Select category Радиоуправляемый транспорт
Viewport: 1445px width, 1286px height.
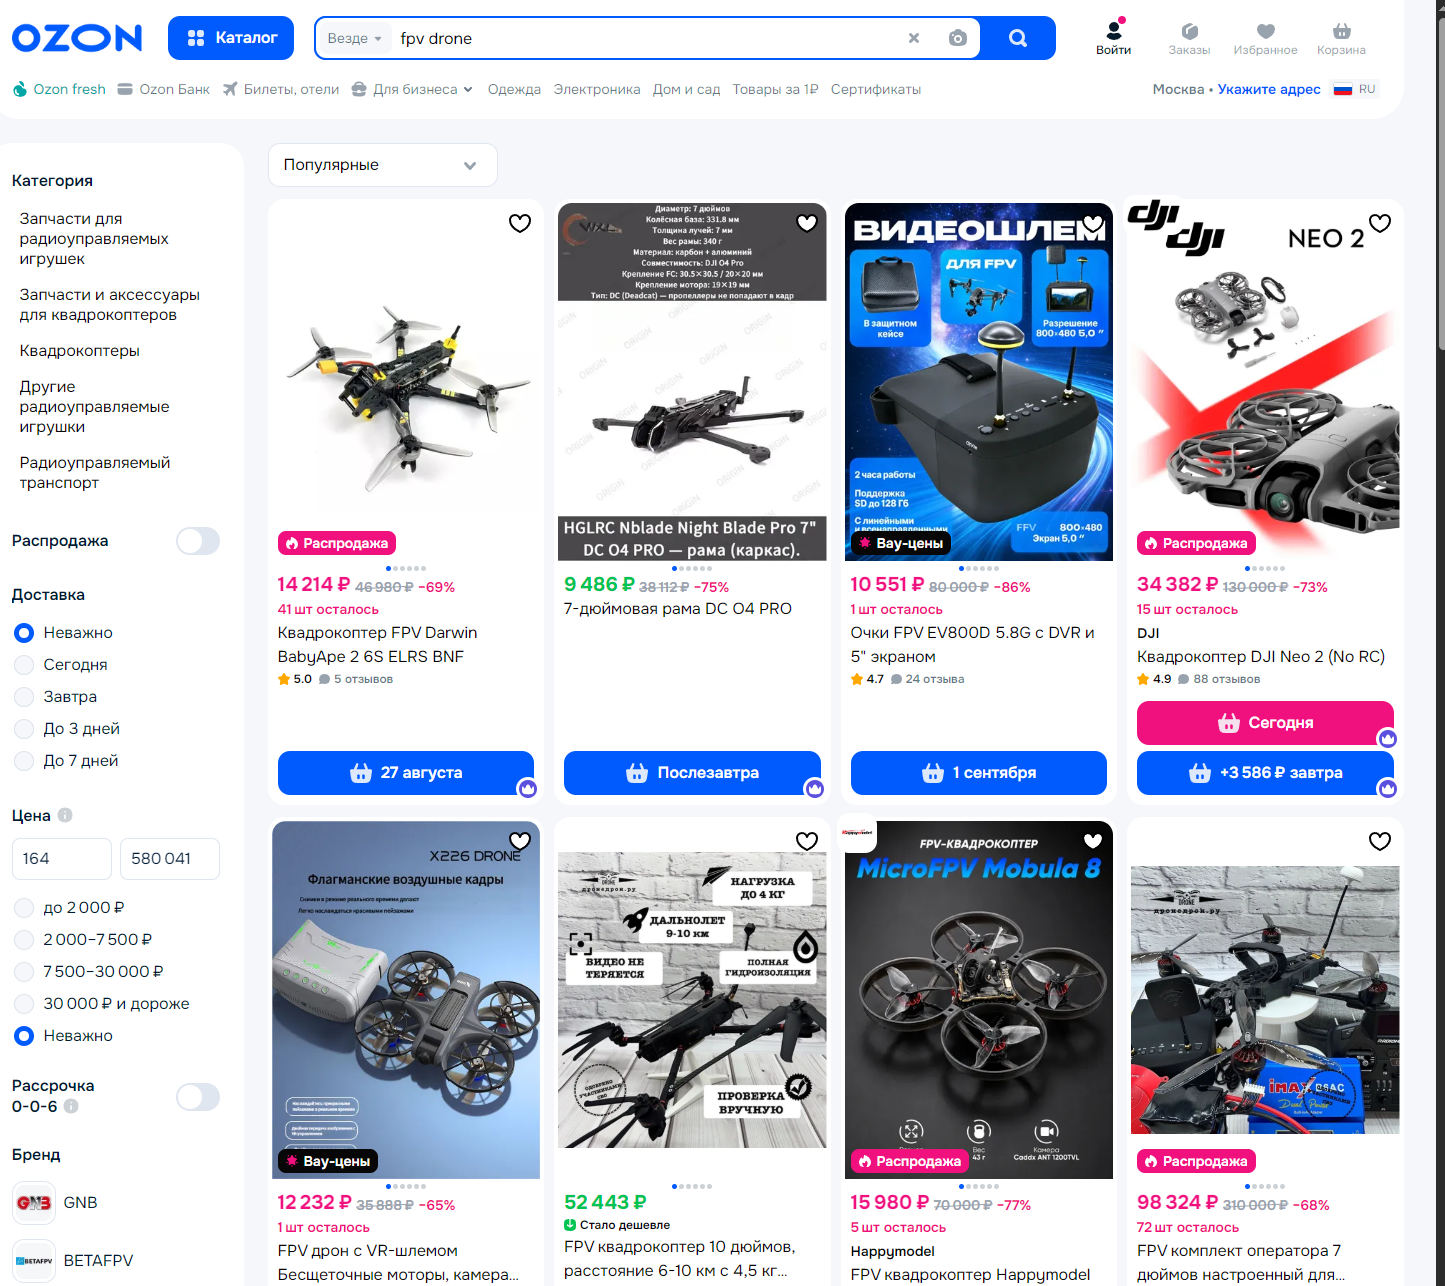pos(94,473)
